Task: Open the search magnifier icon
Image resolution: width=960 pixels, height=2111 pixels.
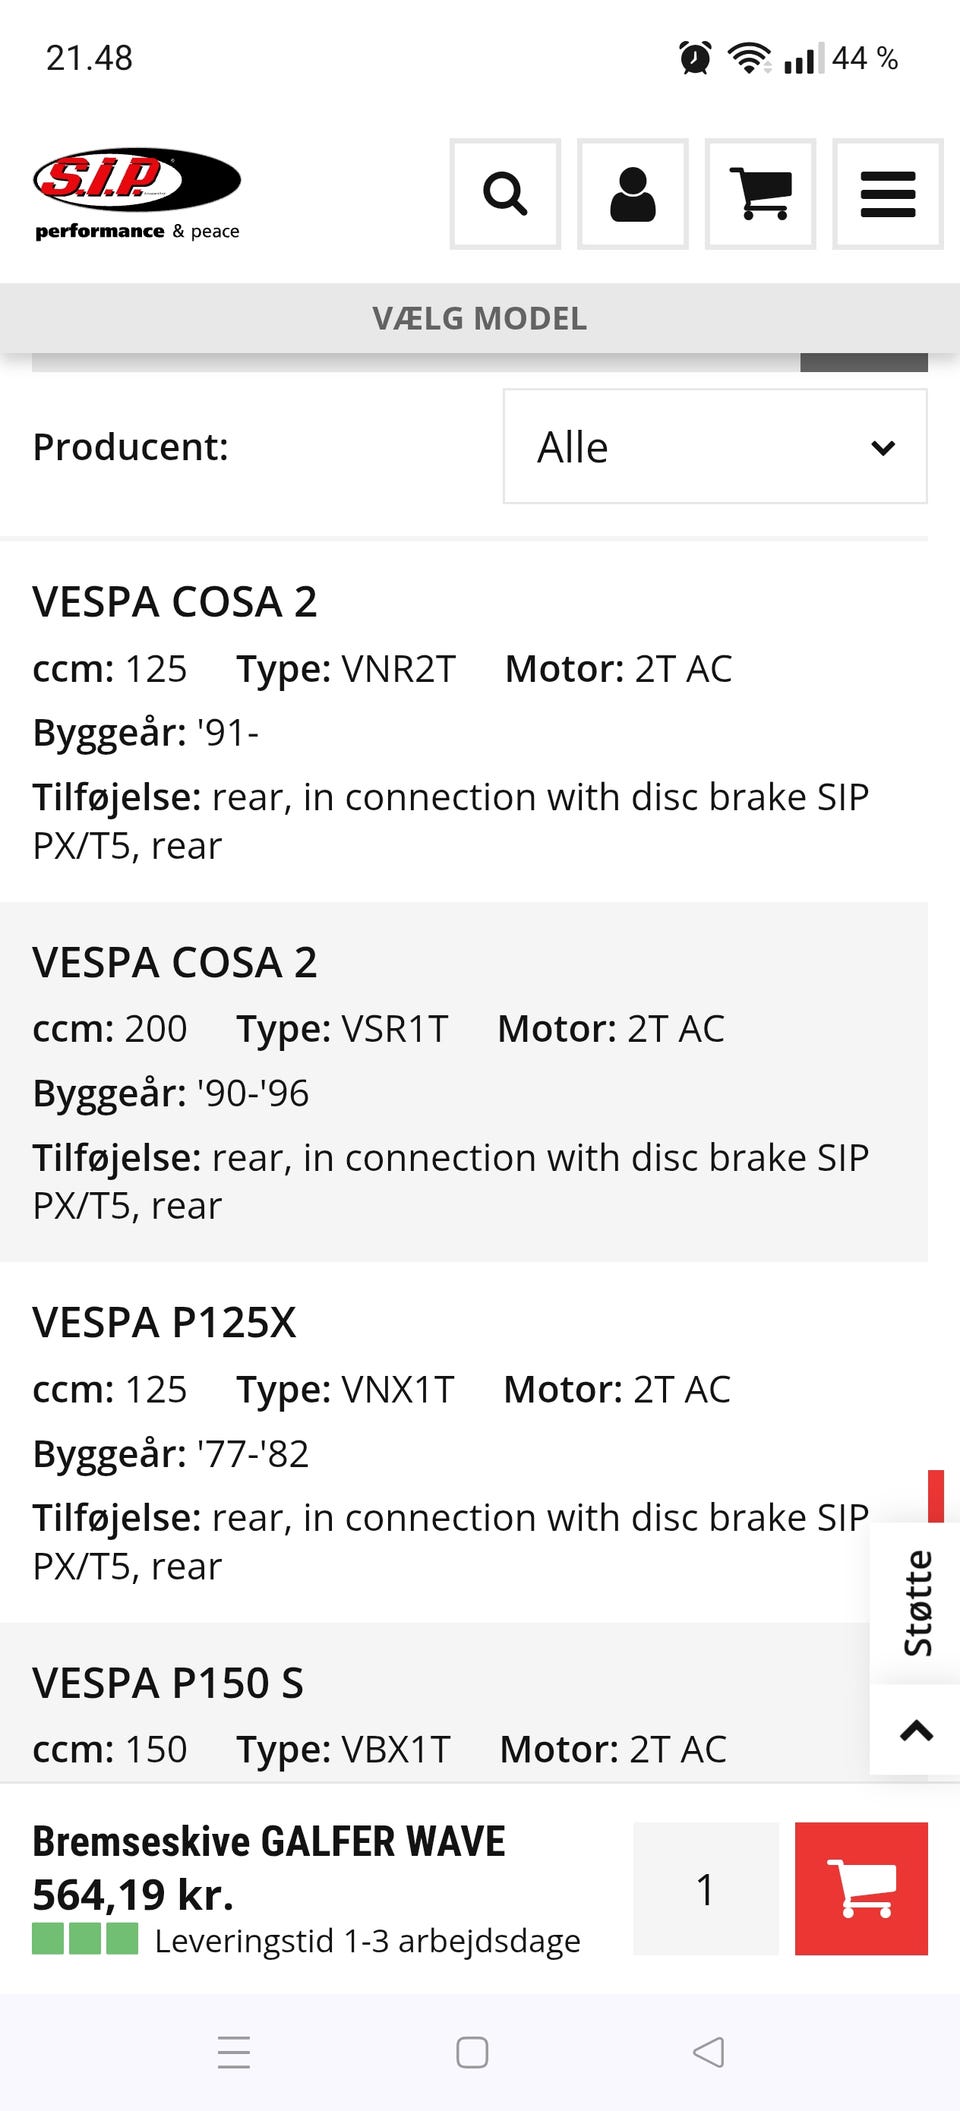Action: click(505, 194)
